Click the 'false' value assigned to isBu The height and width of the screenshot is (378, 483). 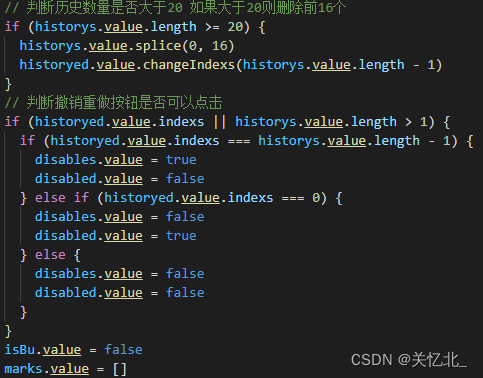point(124,350)
